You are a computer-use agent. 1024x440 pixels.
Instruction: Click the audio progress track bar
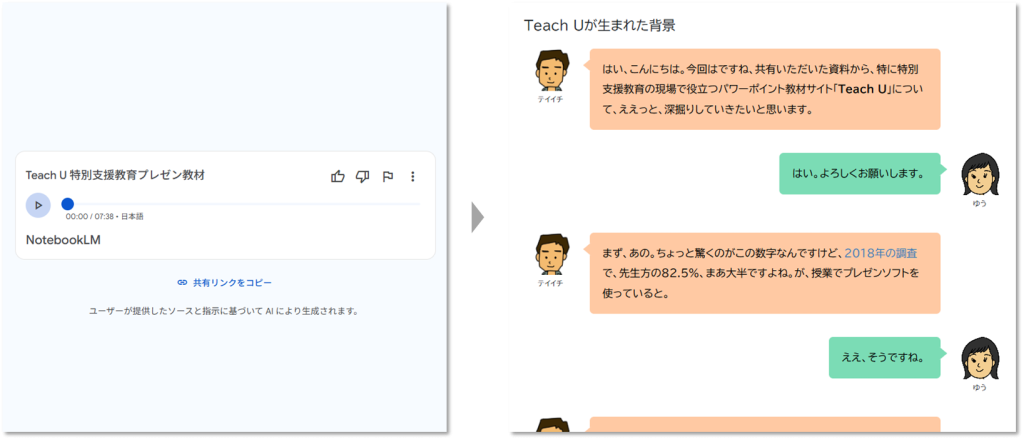243,204
